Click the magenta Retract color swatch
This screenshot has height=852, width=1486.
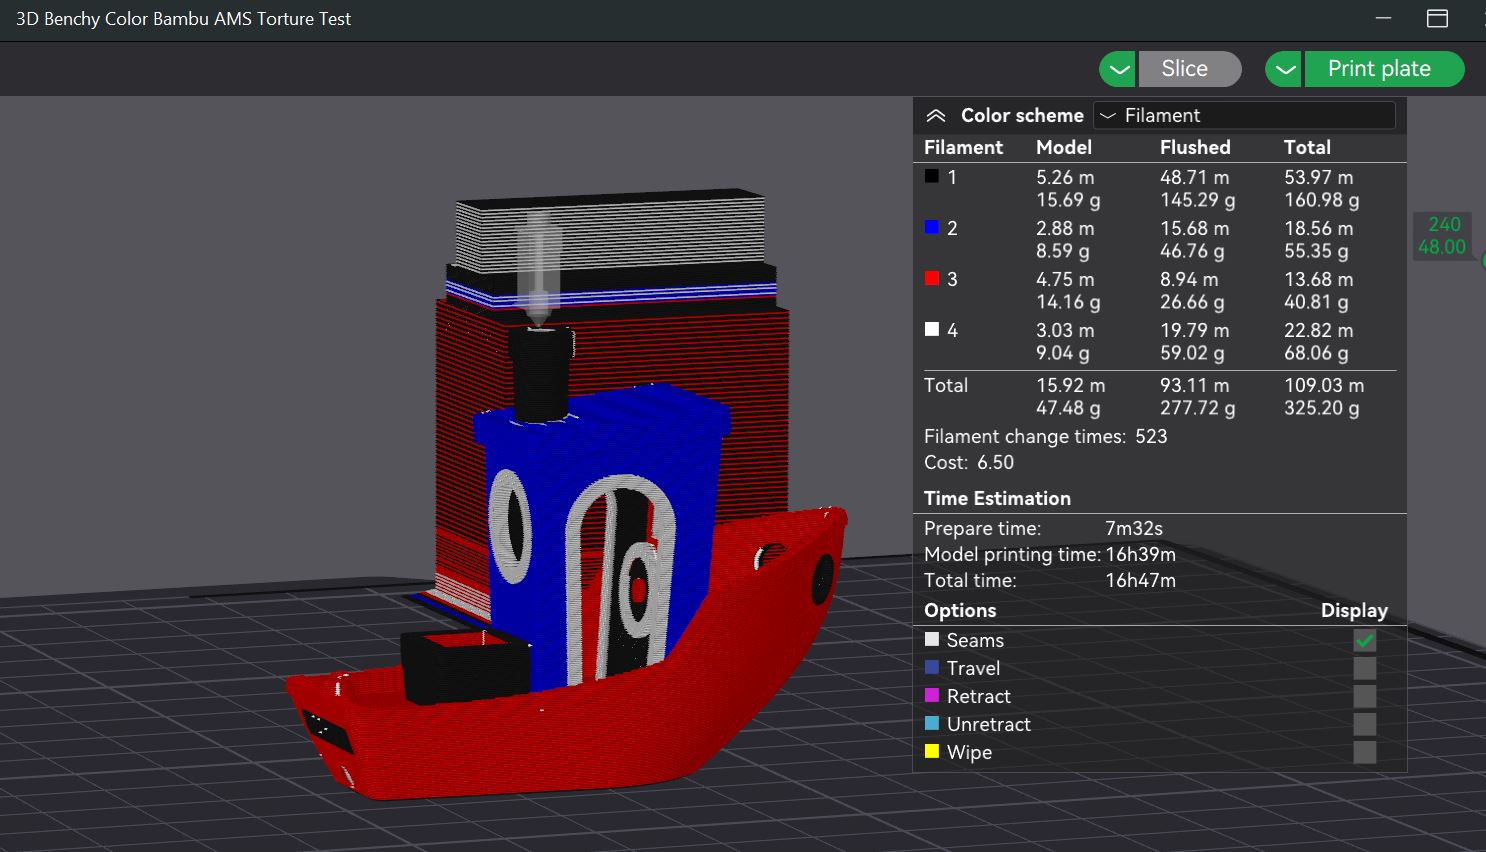click(932, 696)
